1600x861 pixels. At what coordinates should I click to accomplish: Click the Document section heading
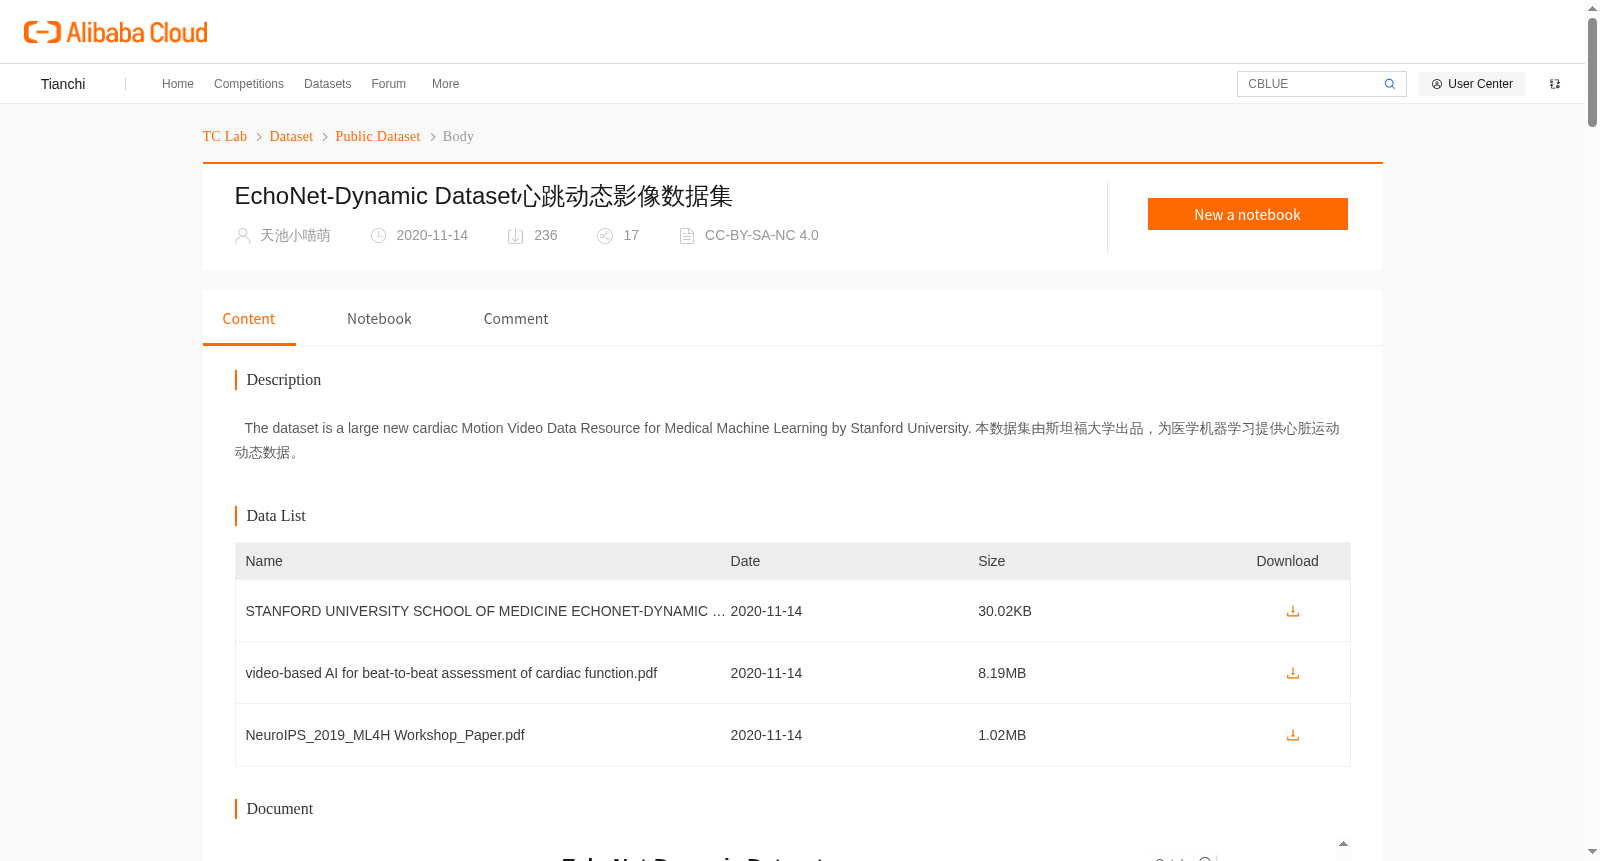(280, 809)
